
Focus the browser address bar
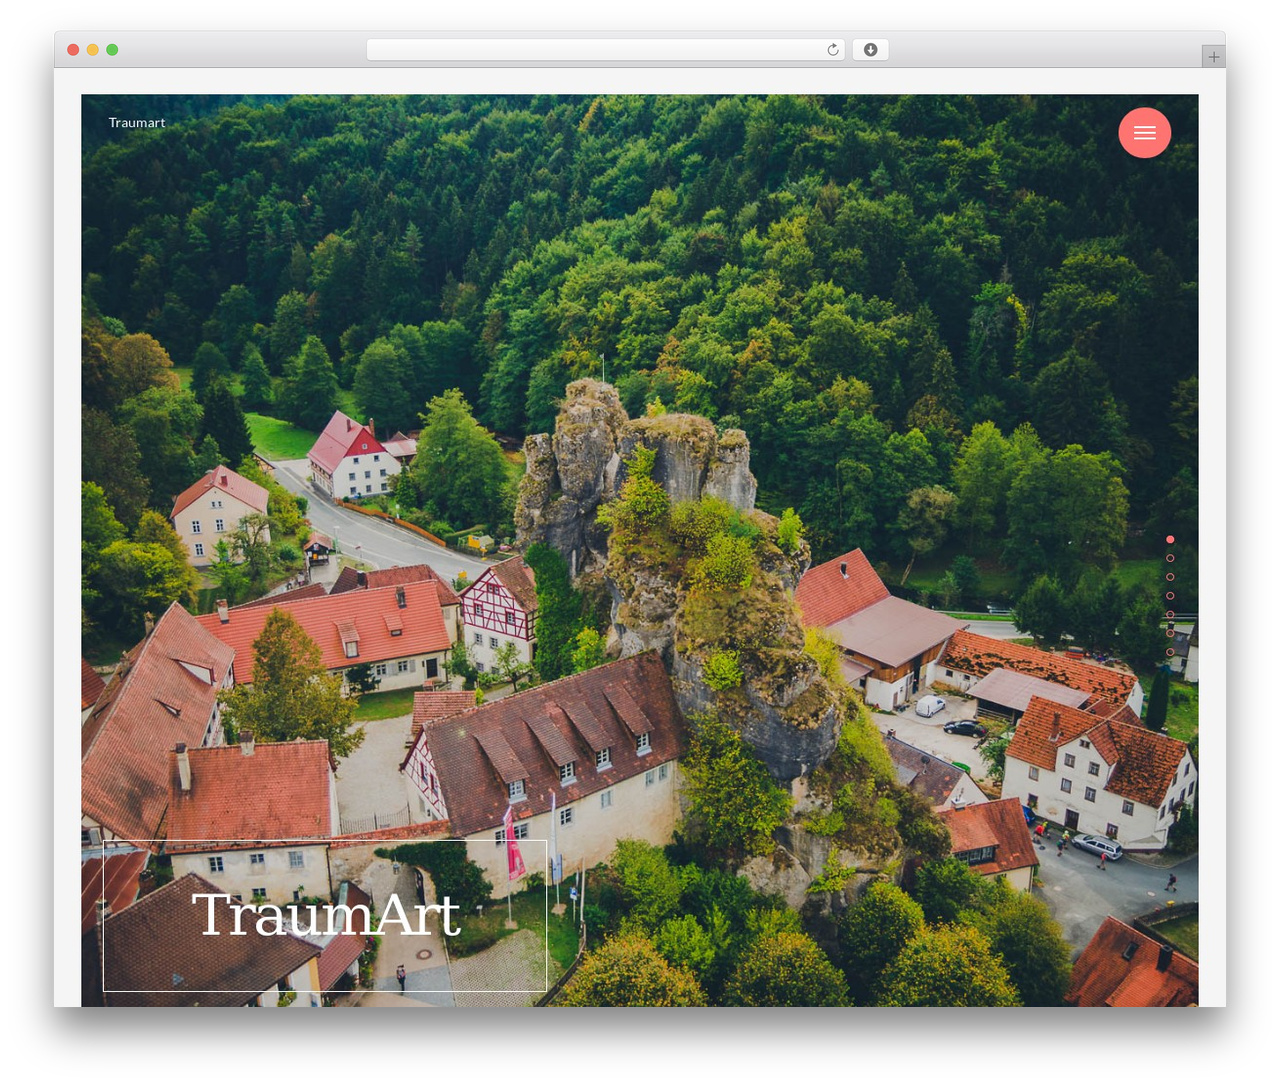point(605,50)
